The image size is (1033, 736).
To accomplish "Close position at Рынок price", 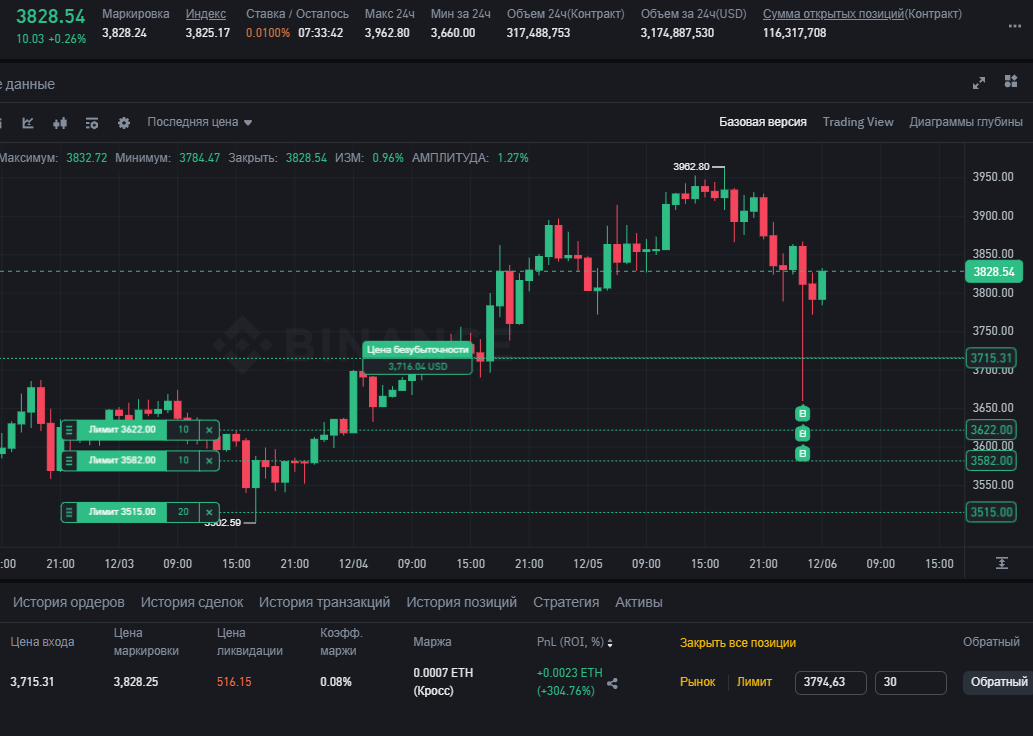I will tap(697, 682).
